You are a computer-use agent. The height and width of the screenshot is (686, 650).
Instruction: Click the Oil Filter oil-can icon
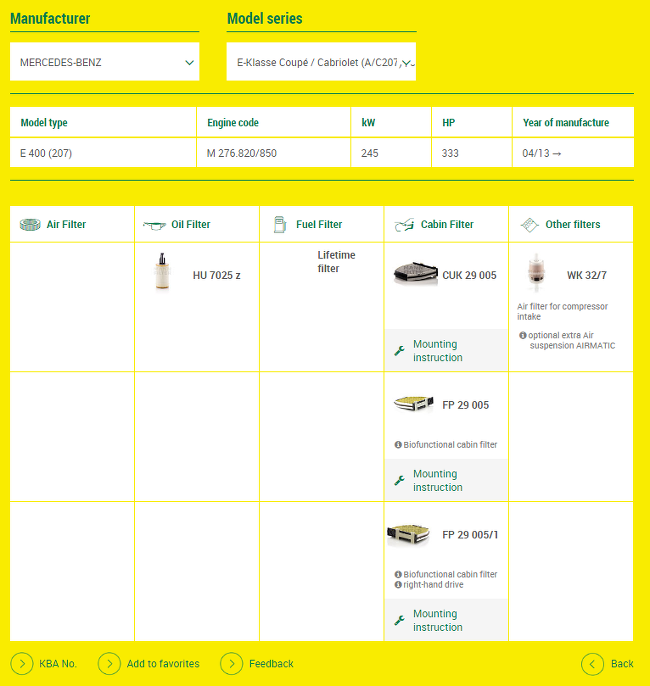coord(154,225)
